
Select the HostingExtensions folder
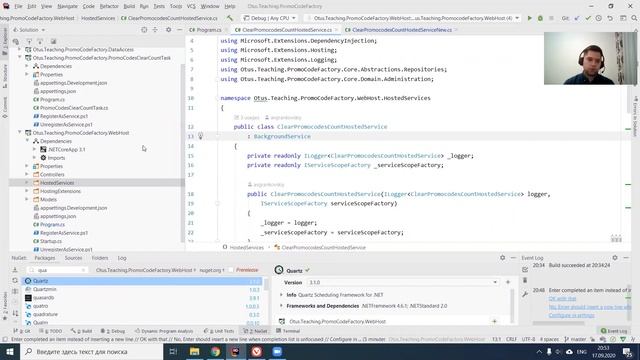point(60,191)
